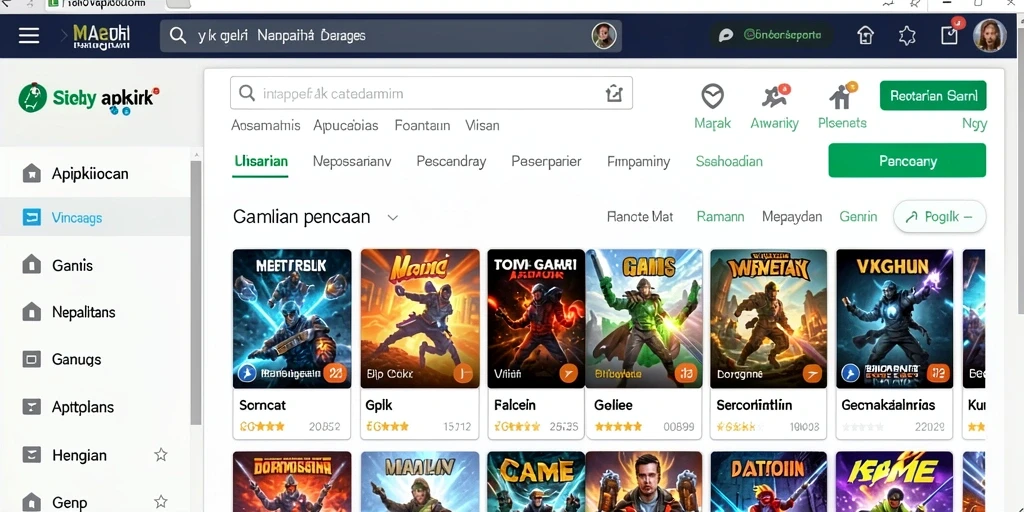Click the category search input field
This screenshot has height=512, width=1024.
tap(431, 93)
